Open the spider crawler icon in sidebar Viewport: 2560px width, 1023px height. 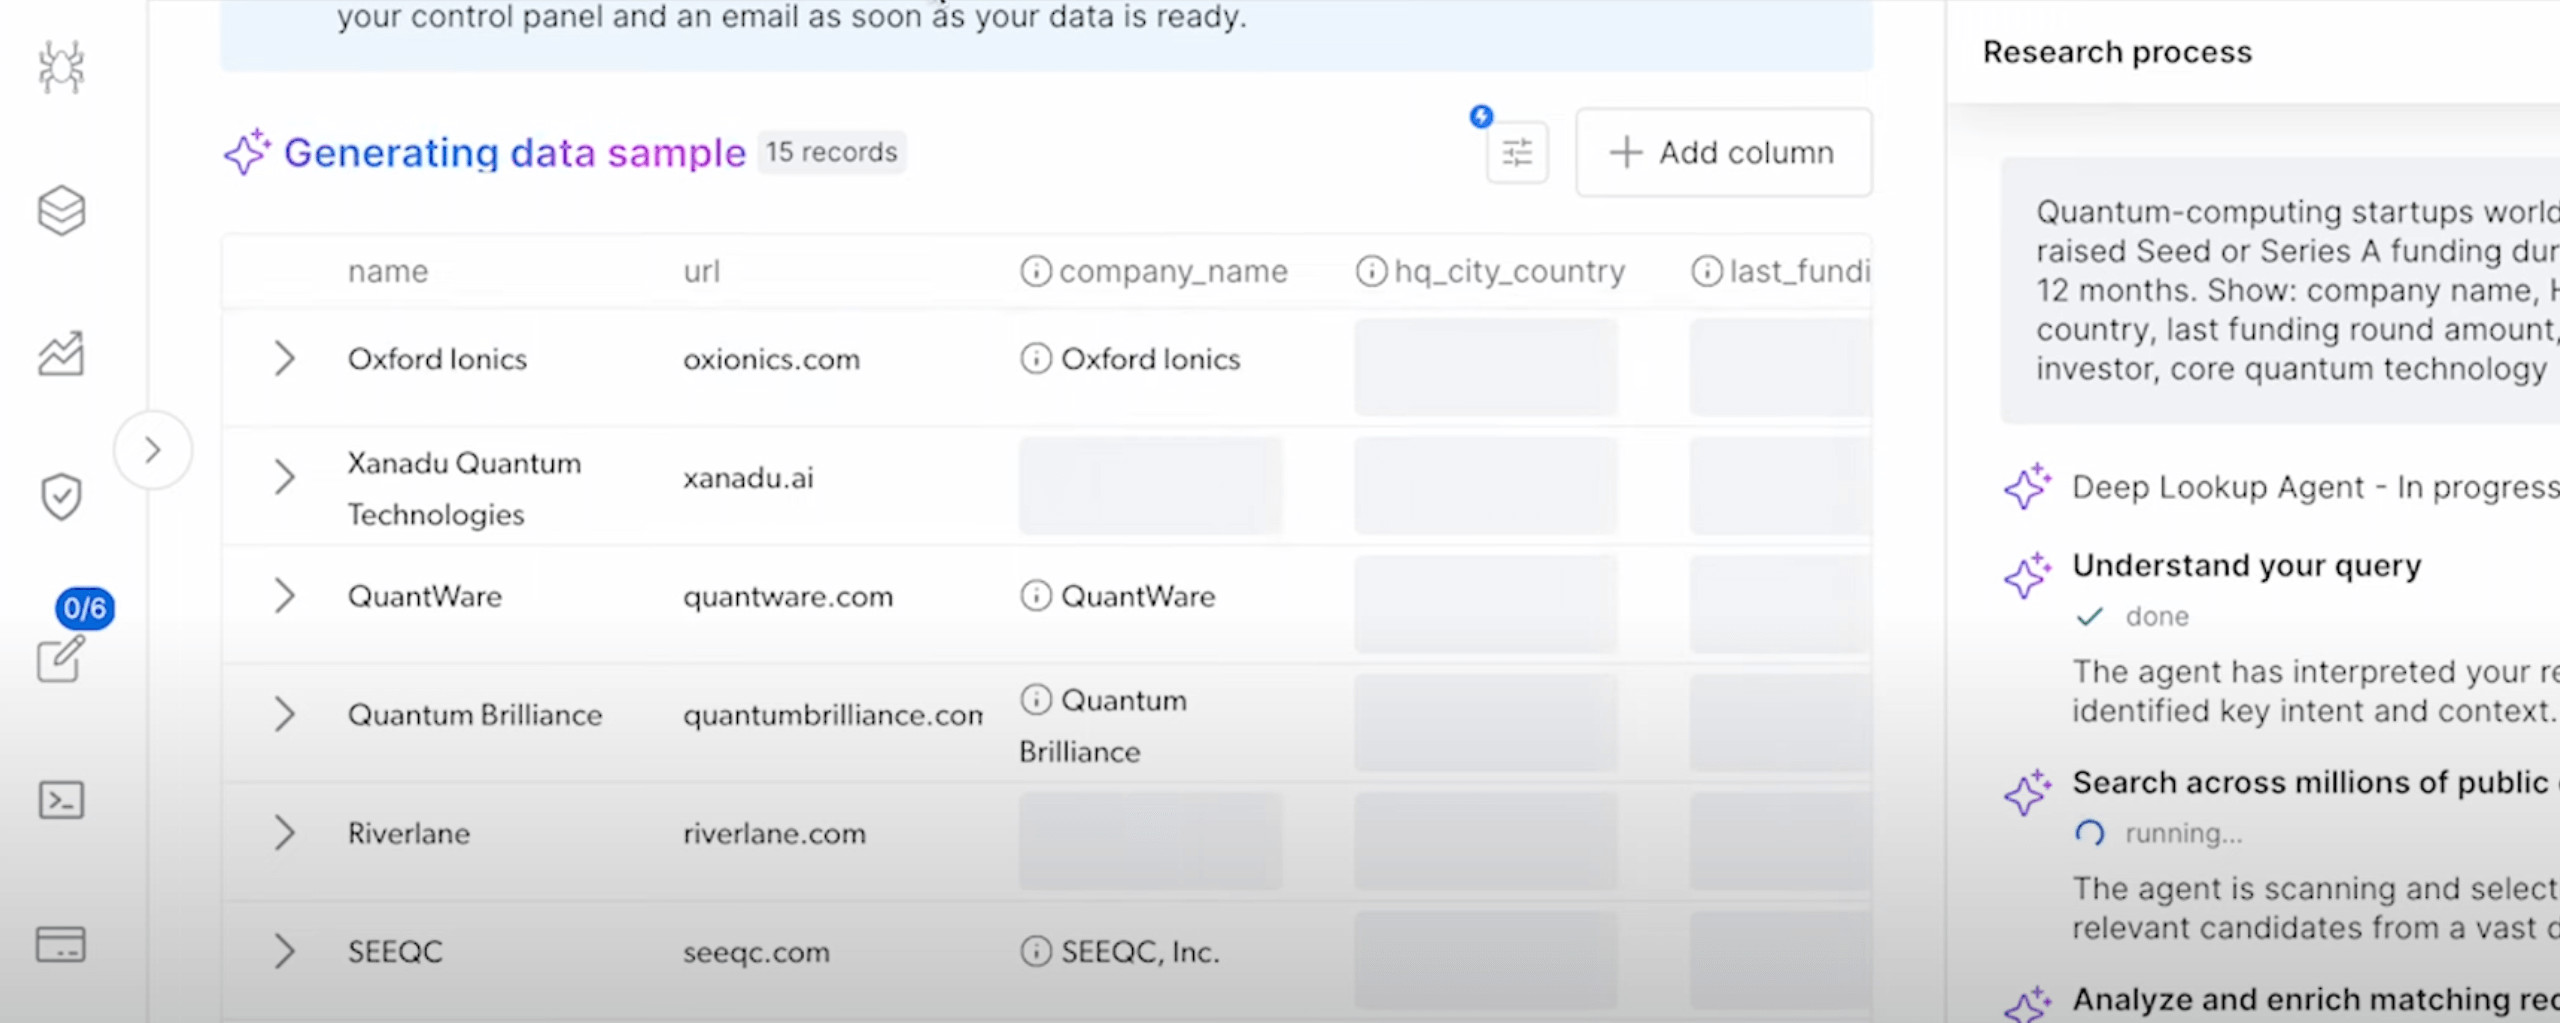click(x=61, y=67)
